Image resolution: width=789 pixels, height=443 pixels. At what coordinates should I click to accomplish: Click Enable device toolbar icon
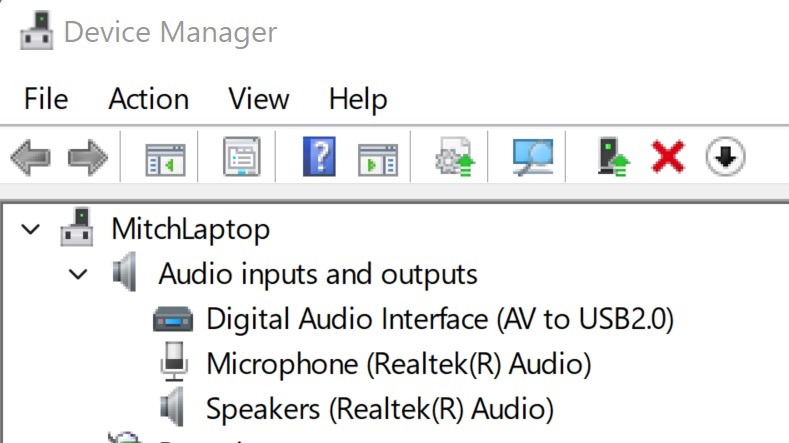613,157
